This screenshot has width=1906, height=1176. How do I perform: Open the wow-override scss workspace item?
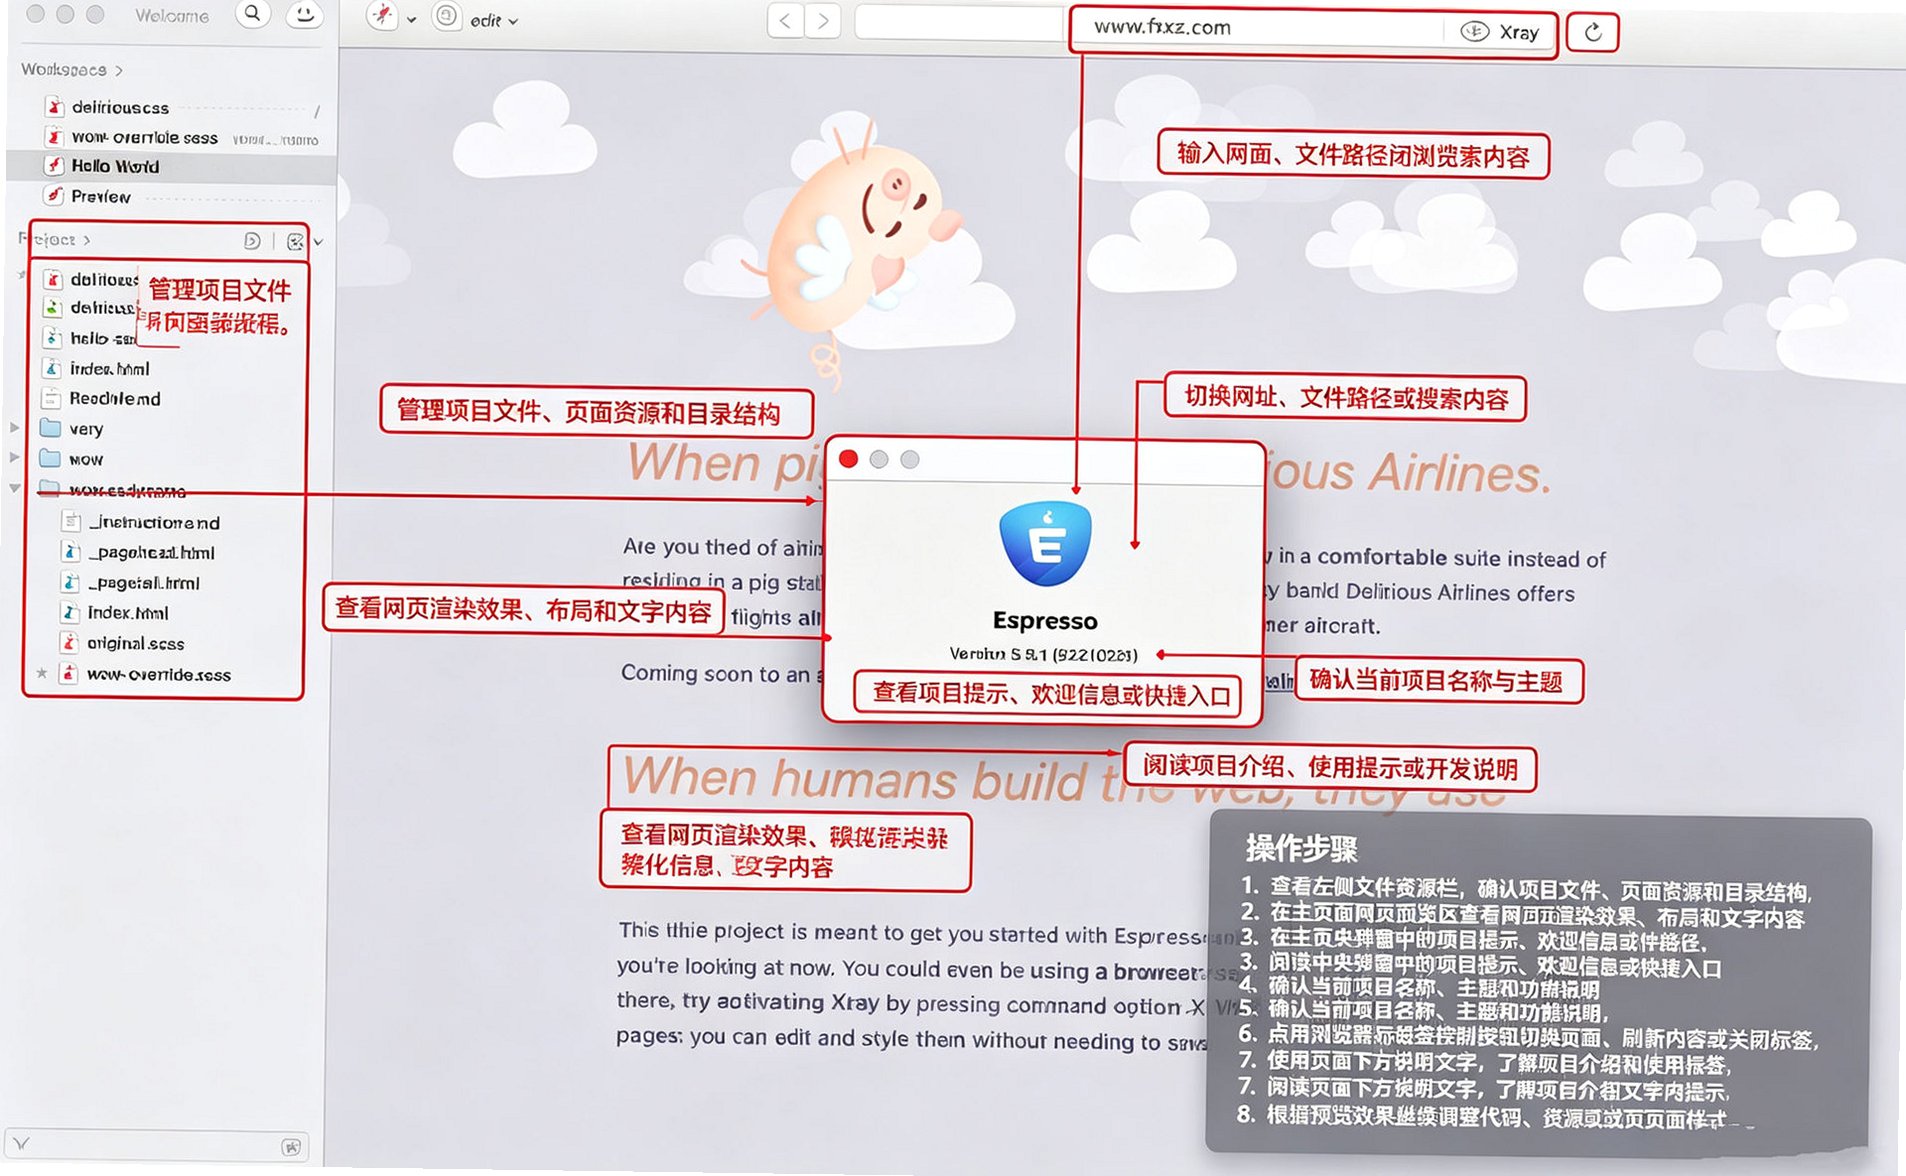[x=144, y=137]
